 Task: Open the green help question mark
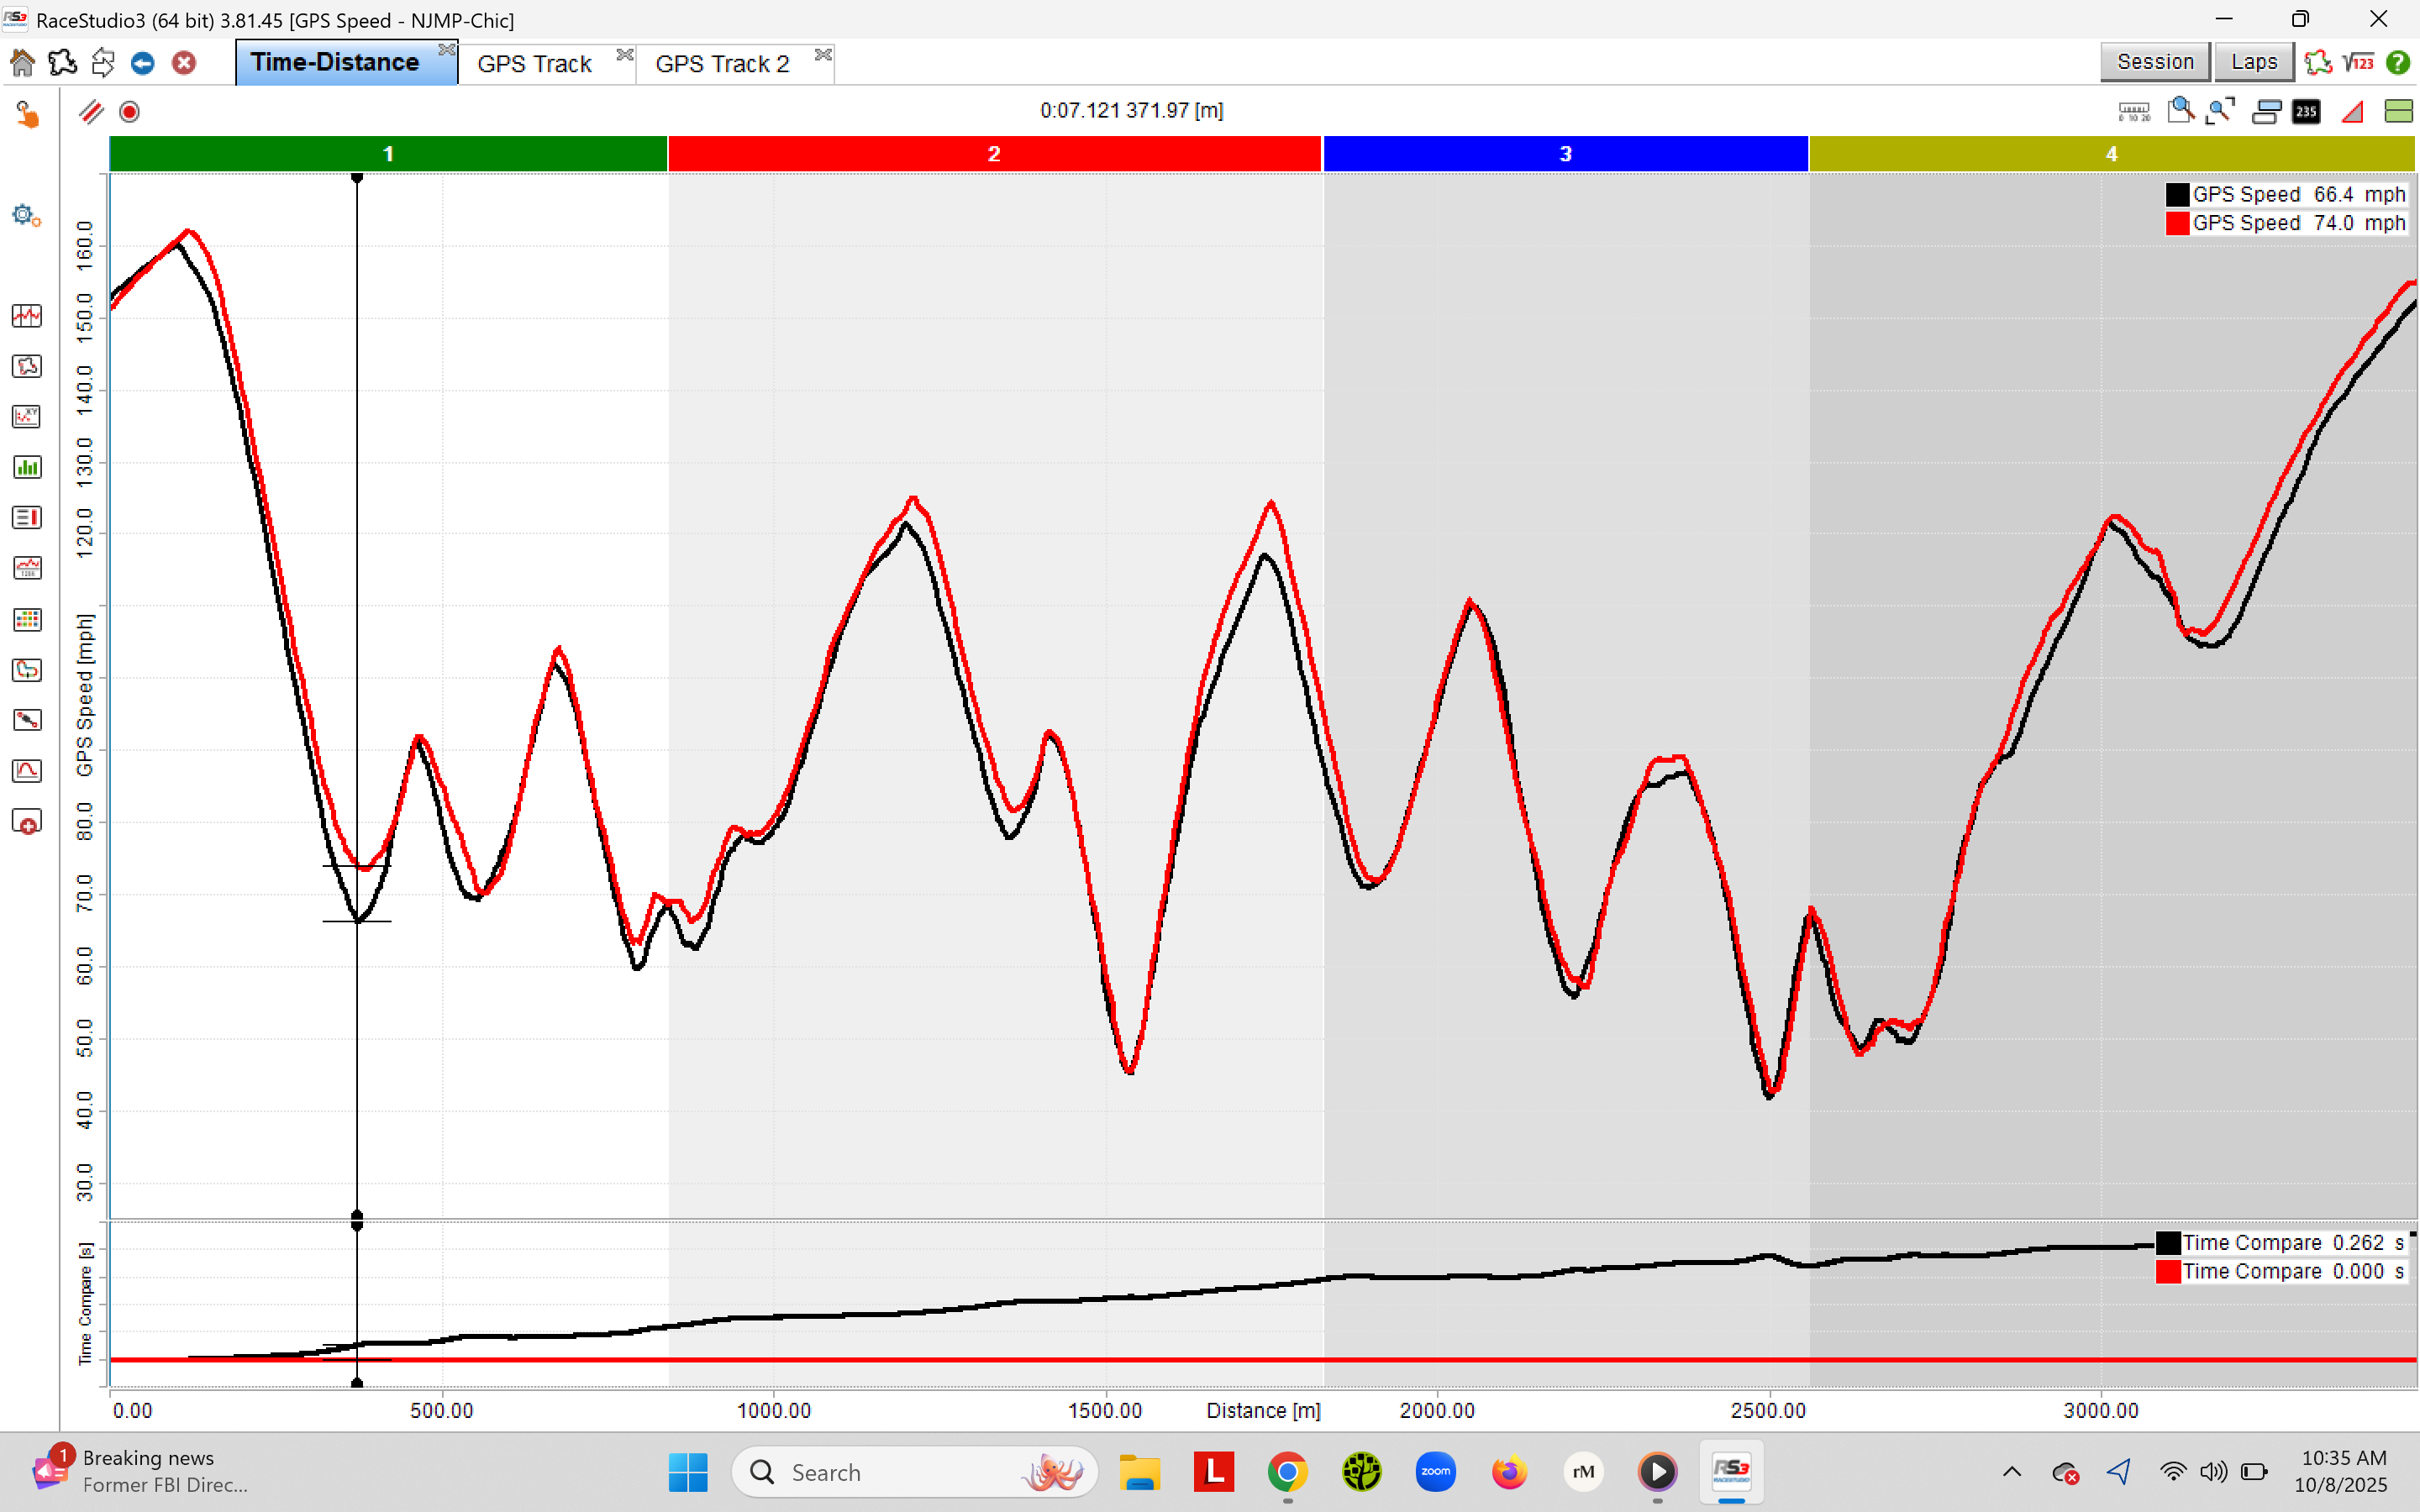2397,63
